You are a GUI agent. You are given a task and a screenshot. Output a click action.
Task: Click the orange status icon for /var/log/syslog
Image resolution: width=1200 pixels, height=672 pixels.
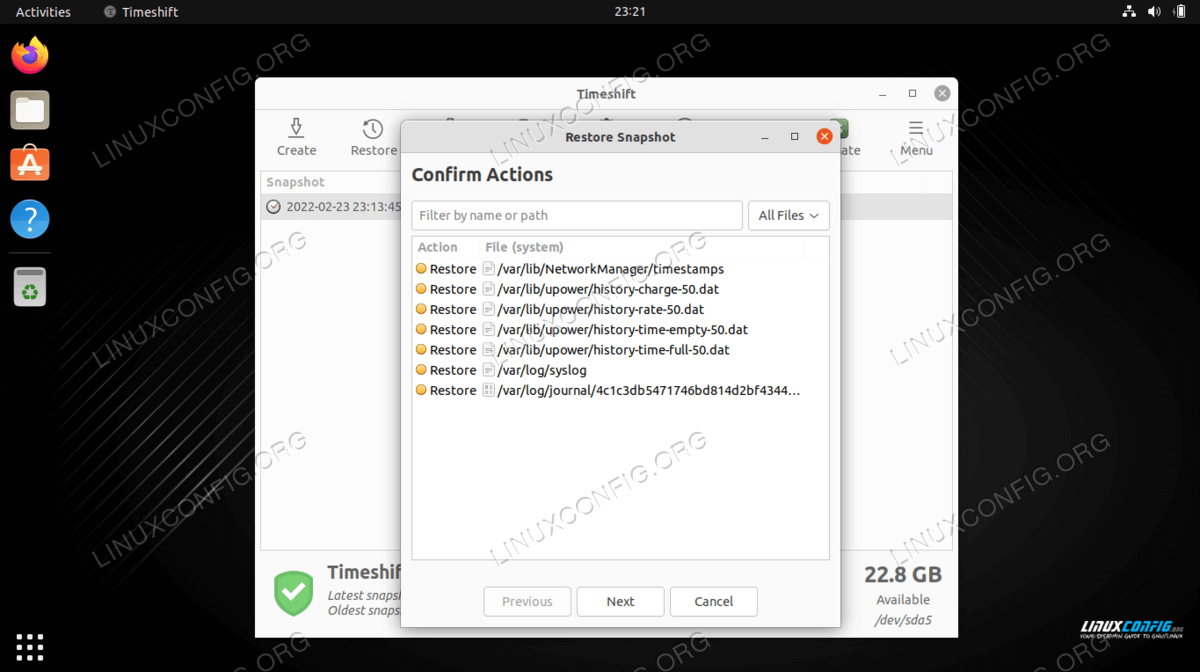(421, 370)
